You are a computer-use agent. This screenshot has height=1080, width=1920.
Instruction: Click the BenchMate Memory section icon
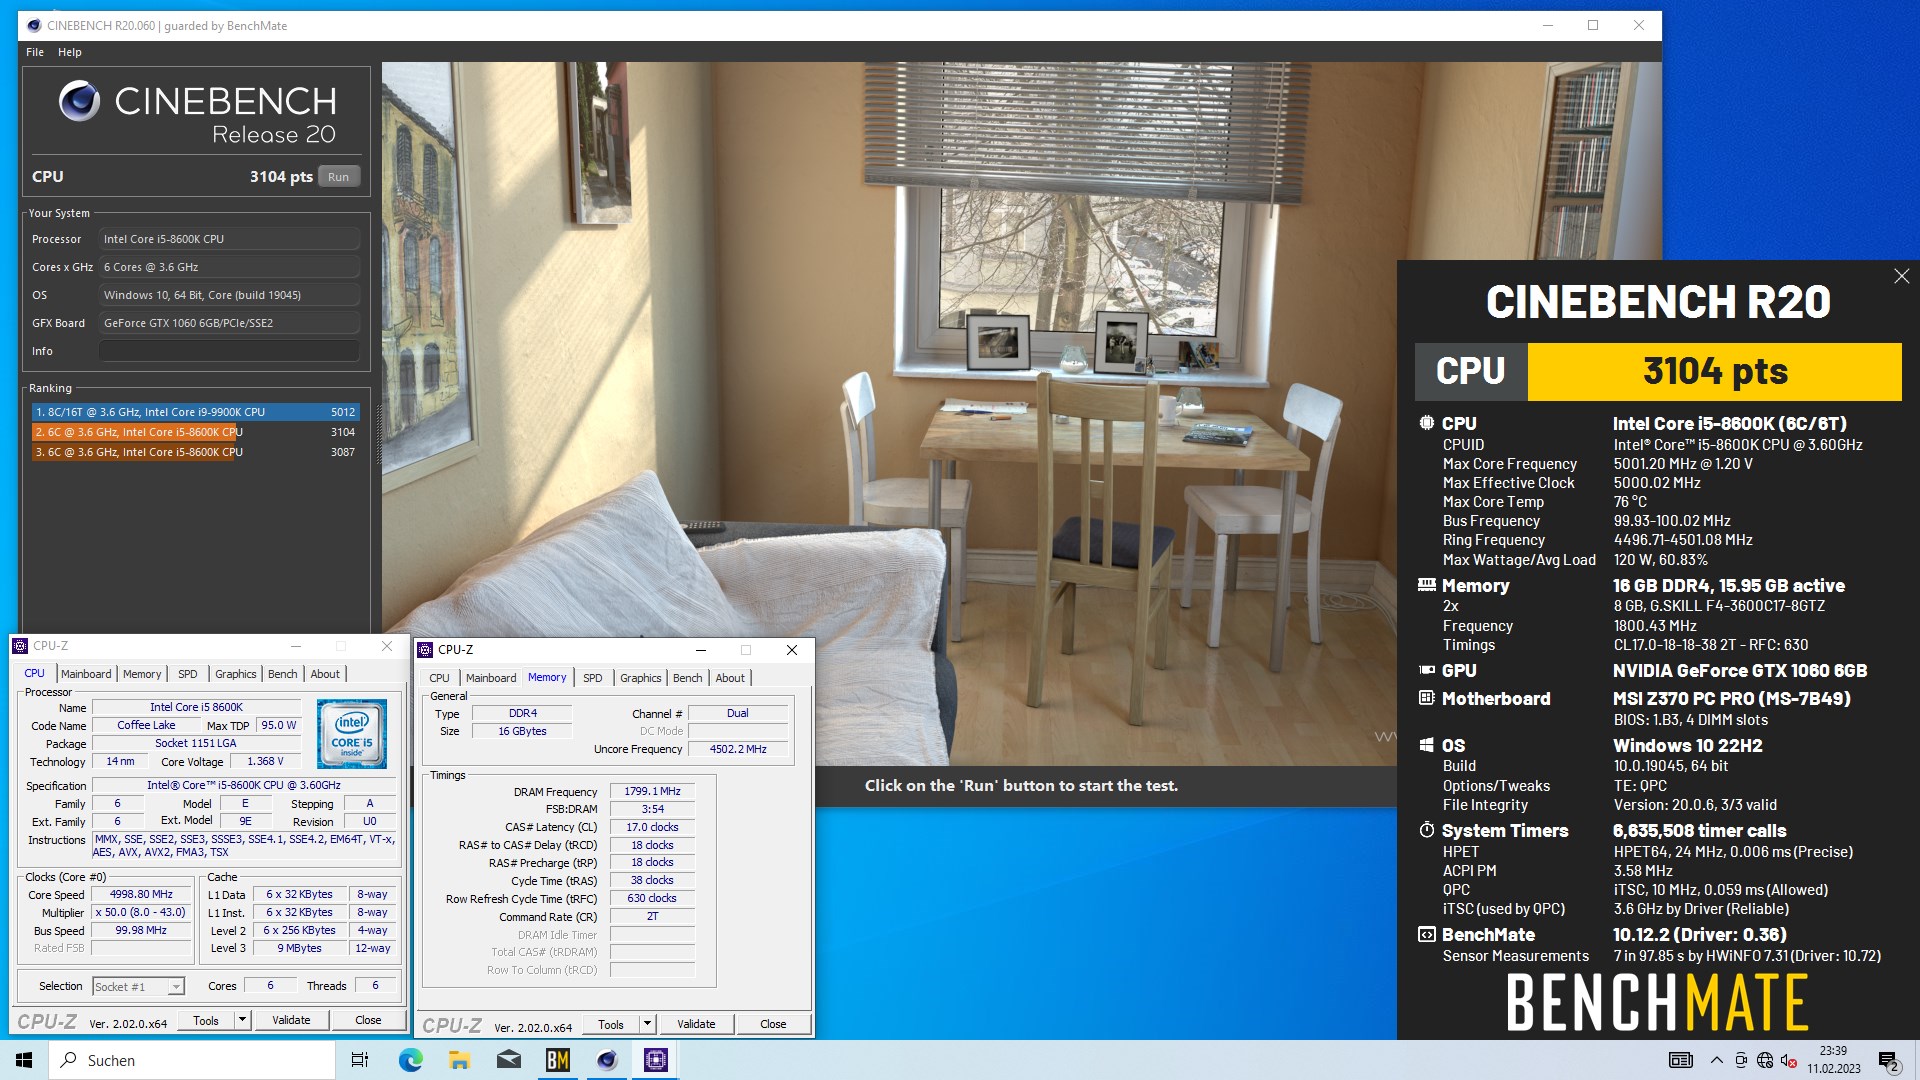click(x=1427, y=585)
